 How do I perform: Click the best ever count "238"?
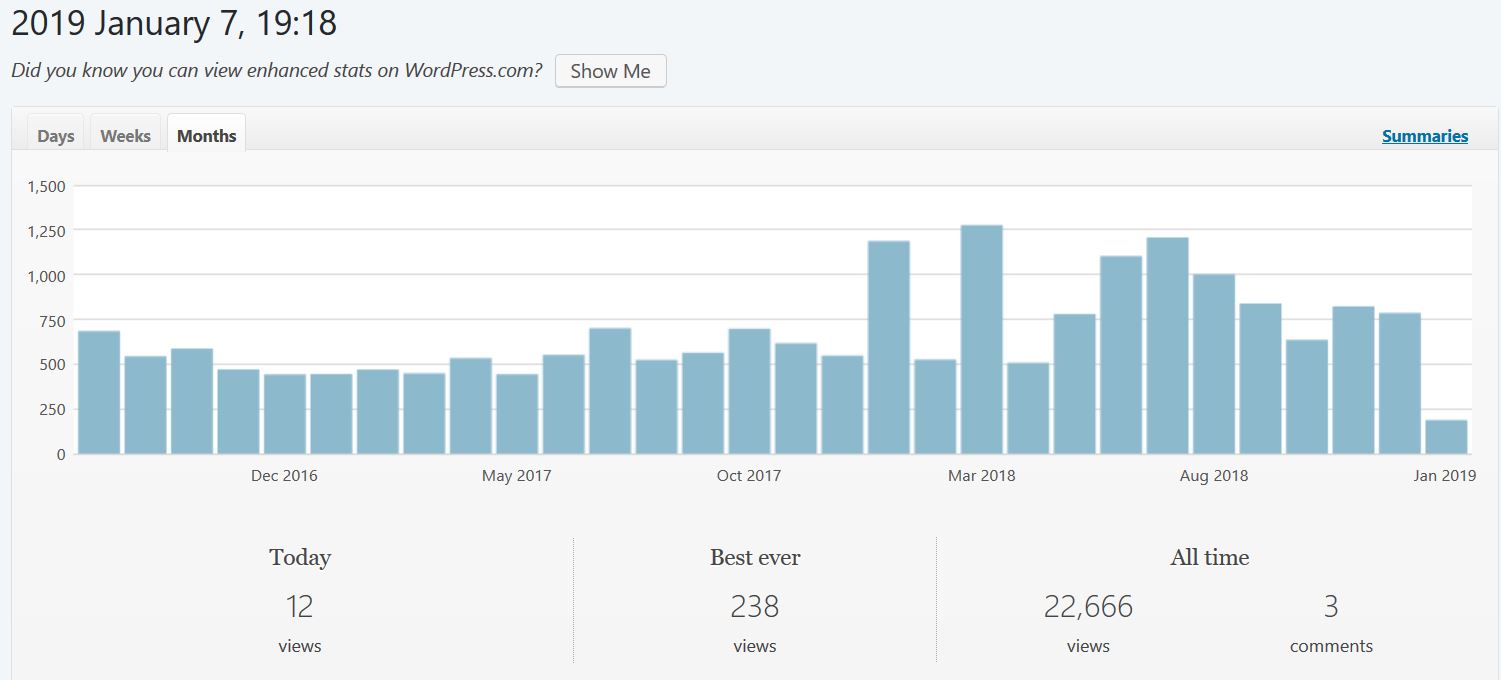point(755,606)
